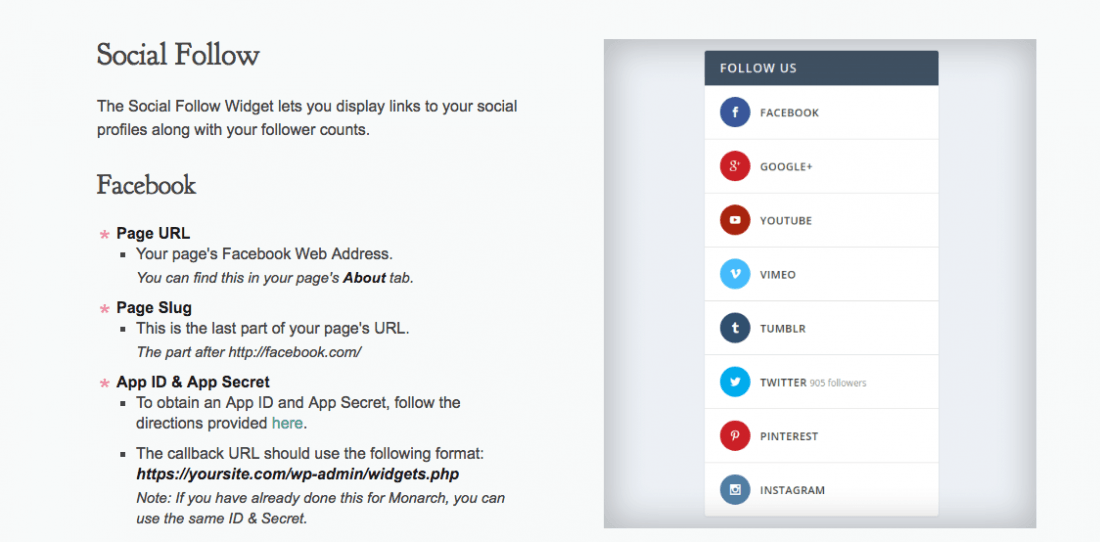Click the Instagram camera icon

pyautogui.click(x=735, y=490)
